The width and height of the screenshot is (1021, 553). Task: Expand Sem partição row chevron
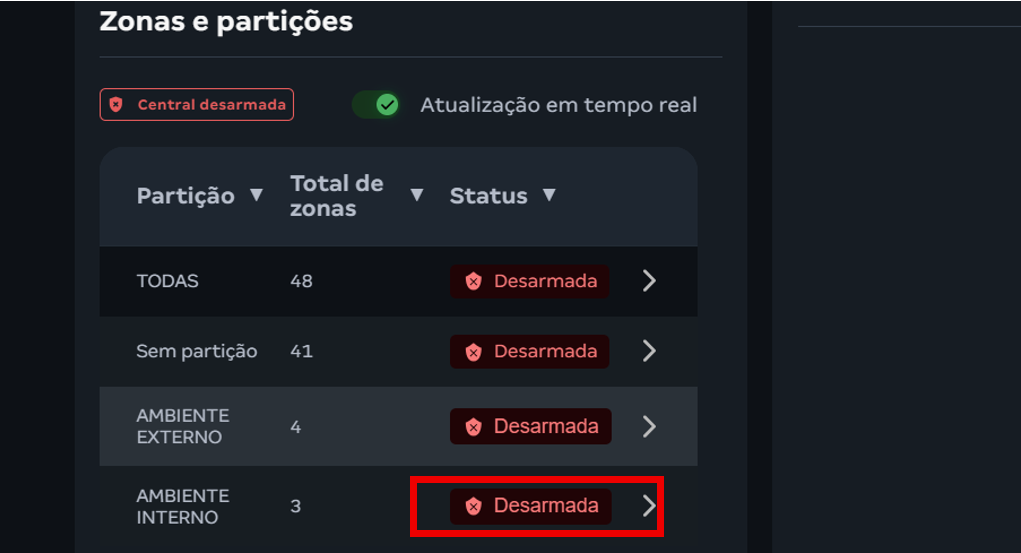coord(649,351)
